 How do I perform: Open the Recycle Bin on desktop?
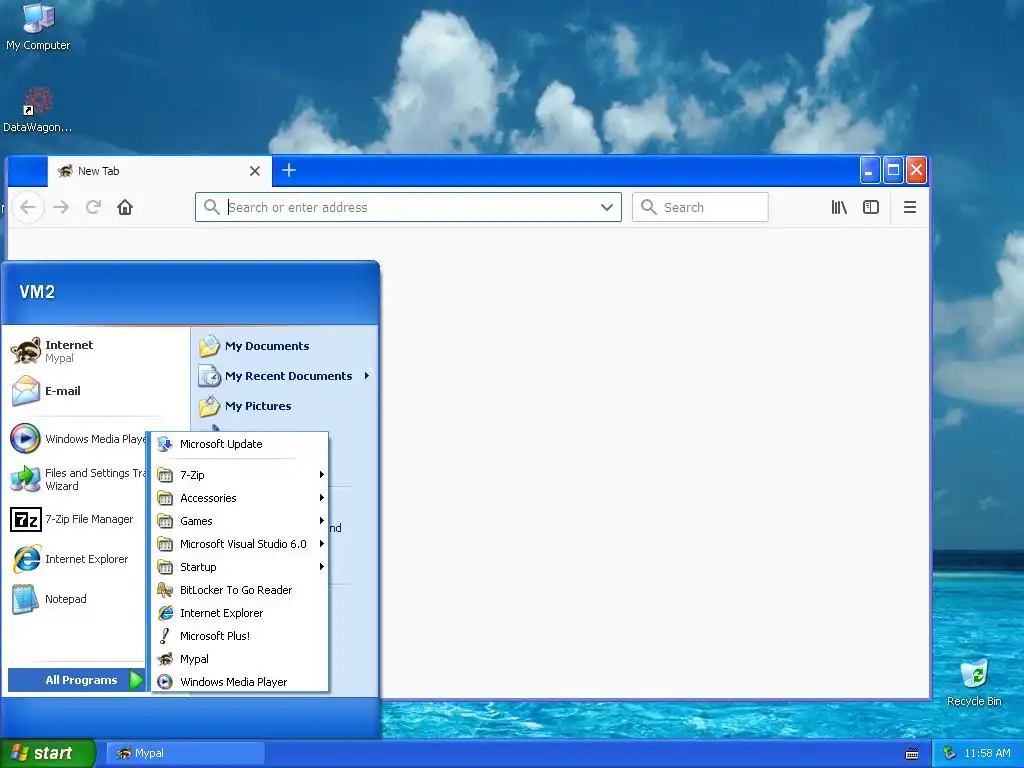tap(974, 682)
